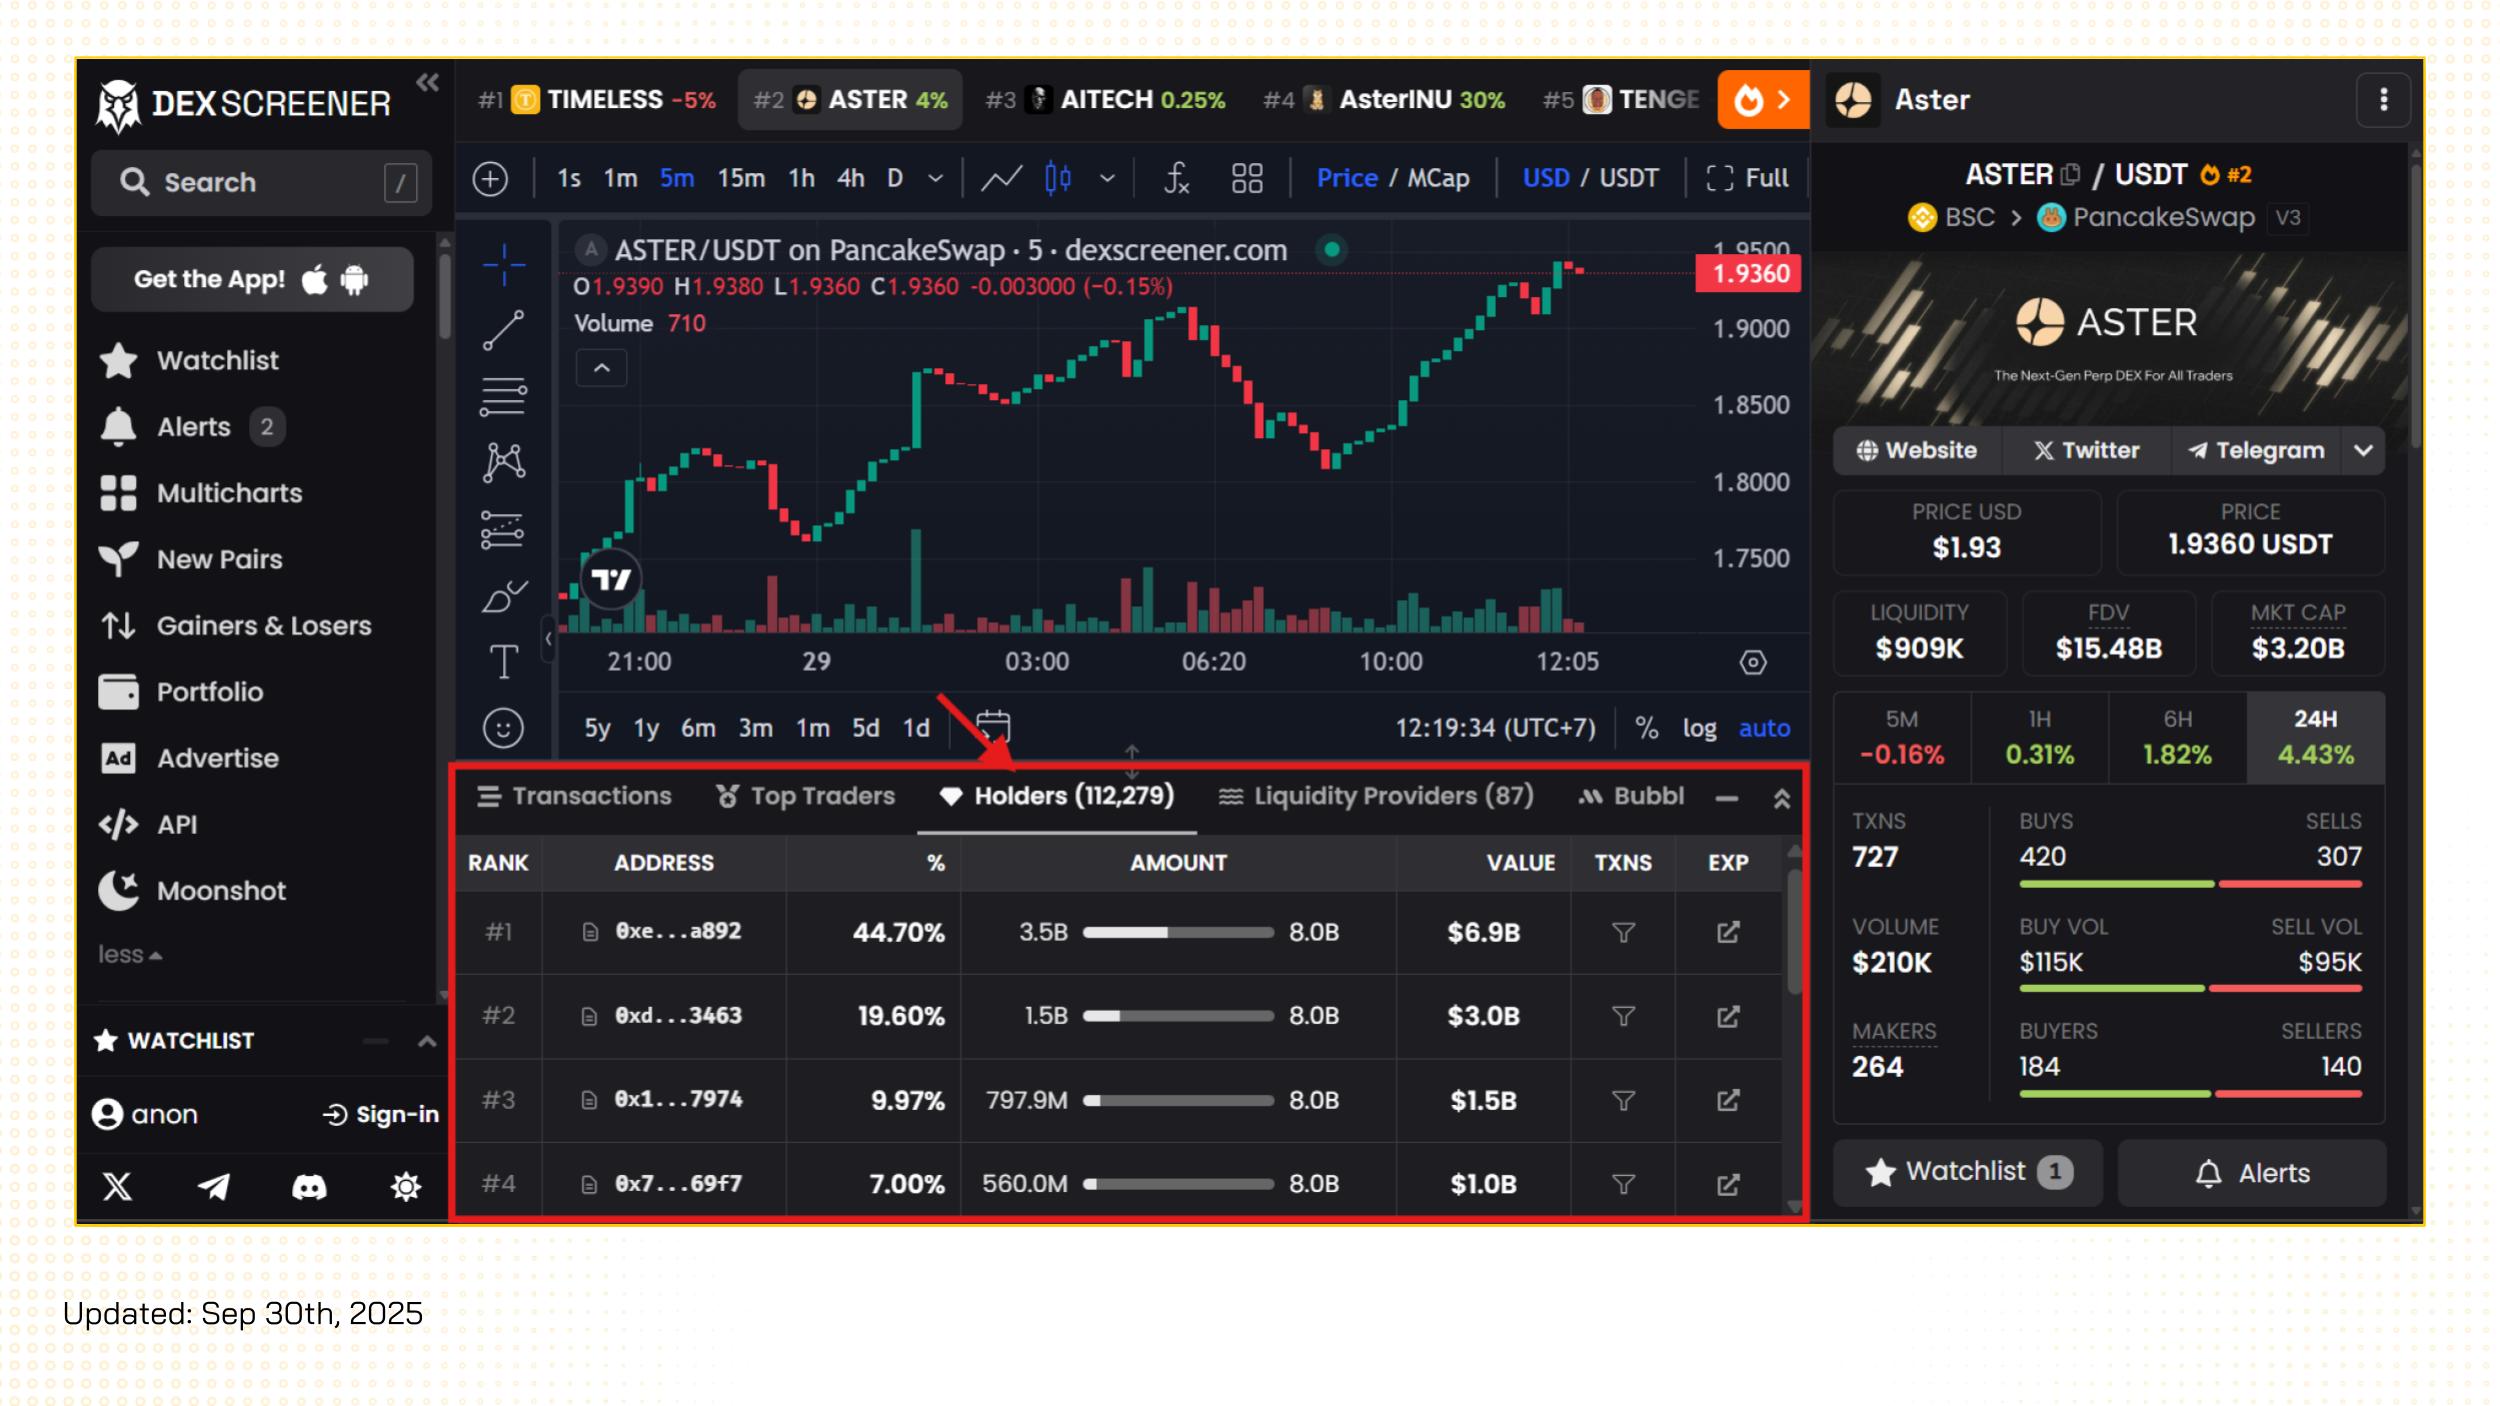Click the filter icon for holder #1

[x=1622, y=932]
